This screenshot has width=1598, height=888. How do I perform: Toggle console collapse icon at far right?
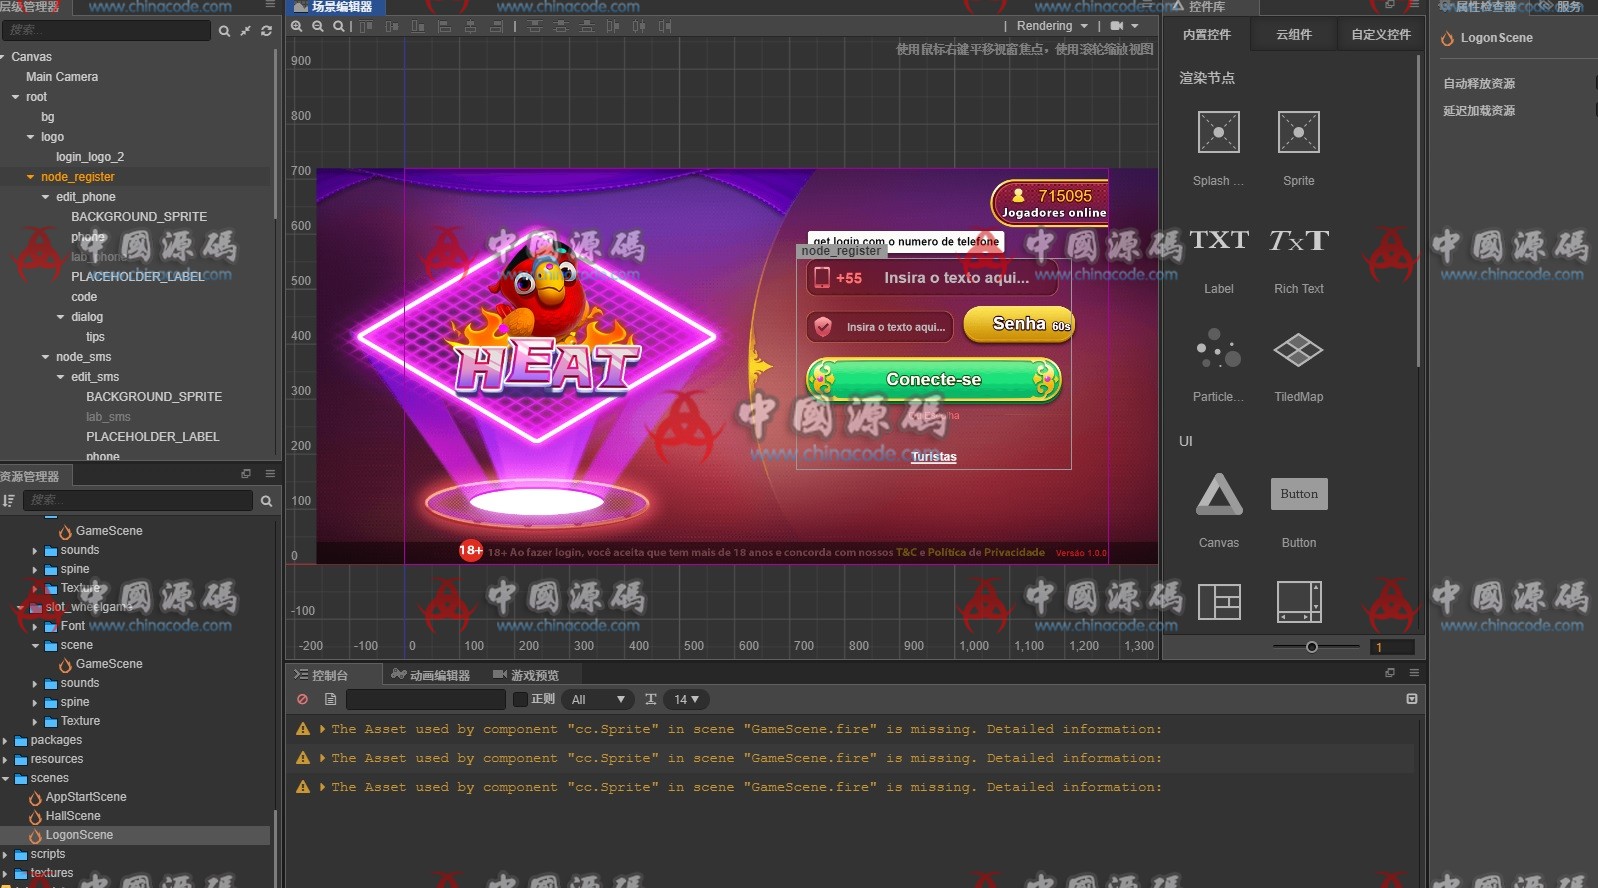1411,699
